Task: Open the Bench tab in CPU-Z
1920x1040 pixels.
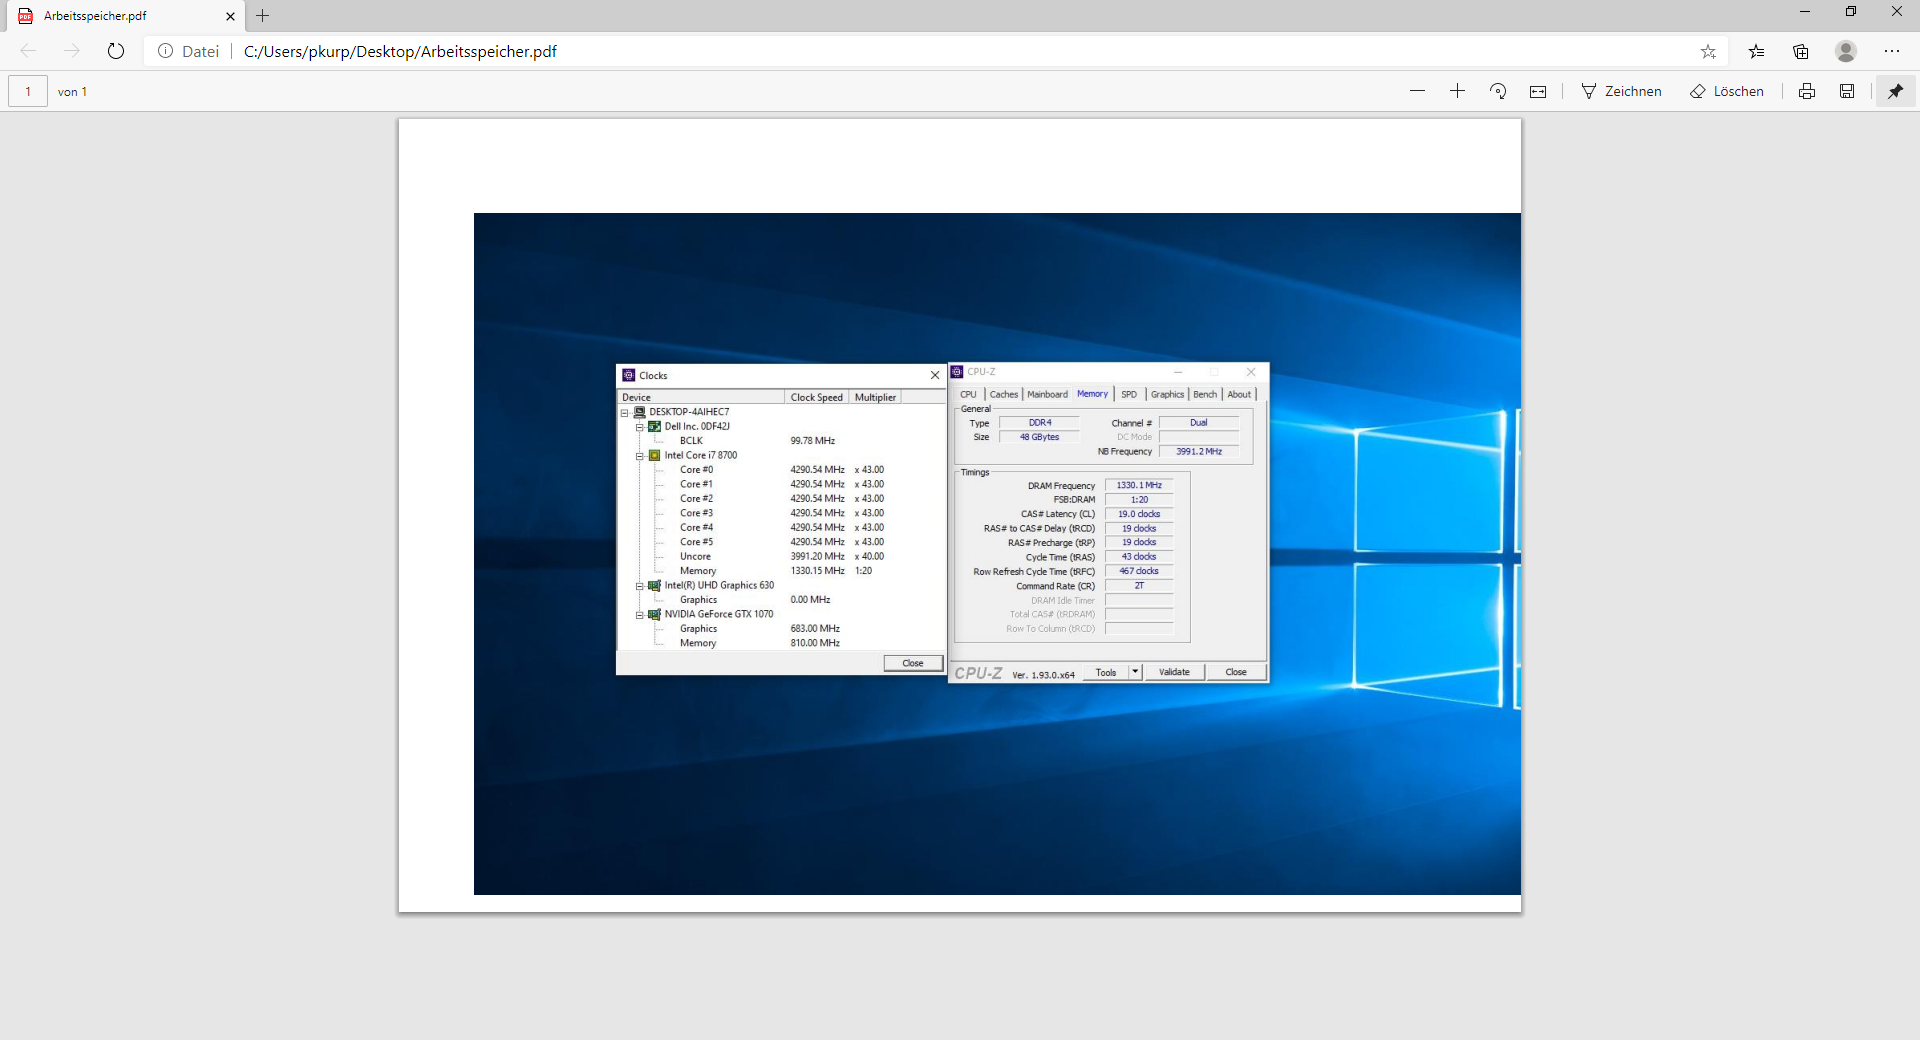Action: click(x=1205, y=395)
